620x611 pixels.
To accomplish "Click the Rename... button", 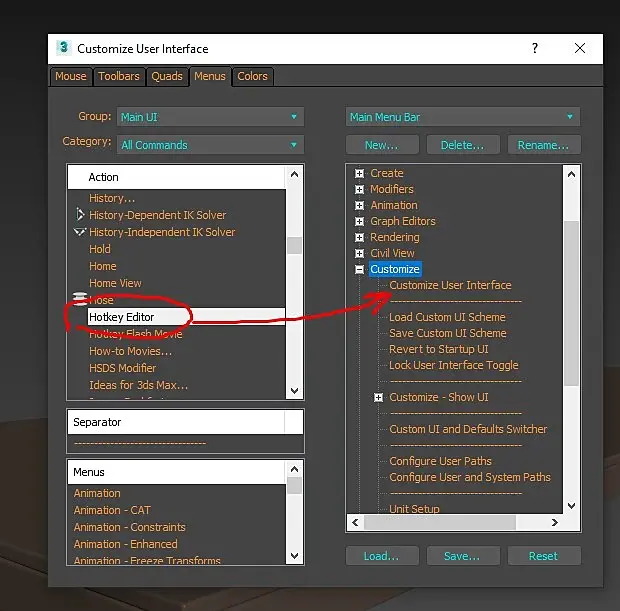I will (x=544, y=145).
